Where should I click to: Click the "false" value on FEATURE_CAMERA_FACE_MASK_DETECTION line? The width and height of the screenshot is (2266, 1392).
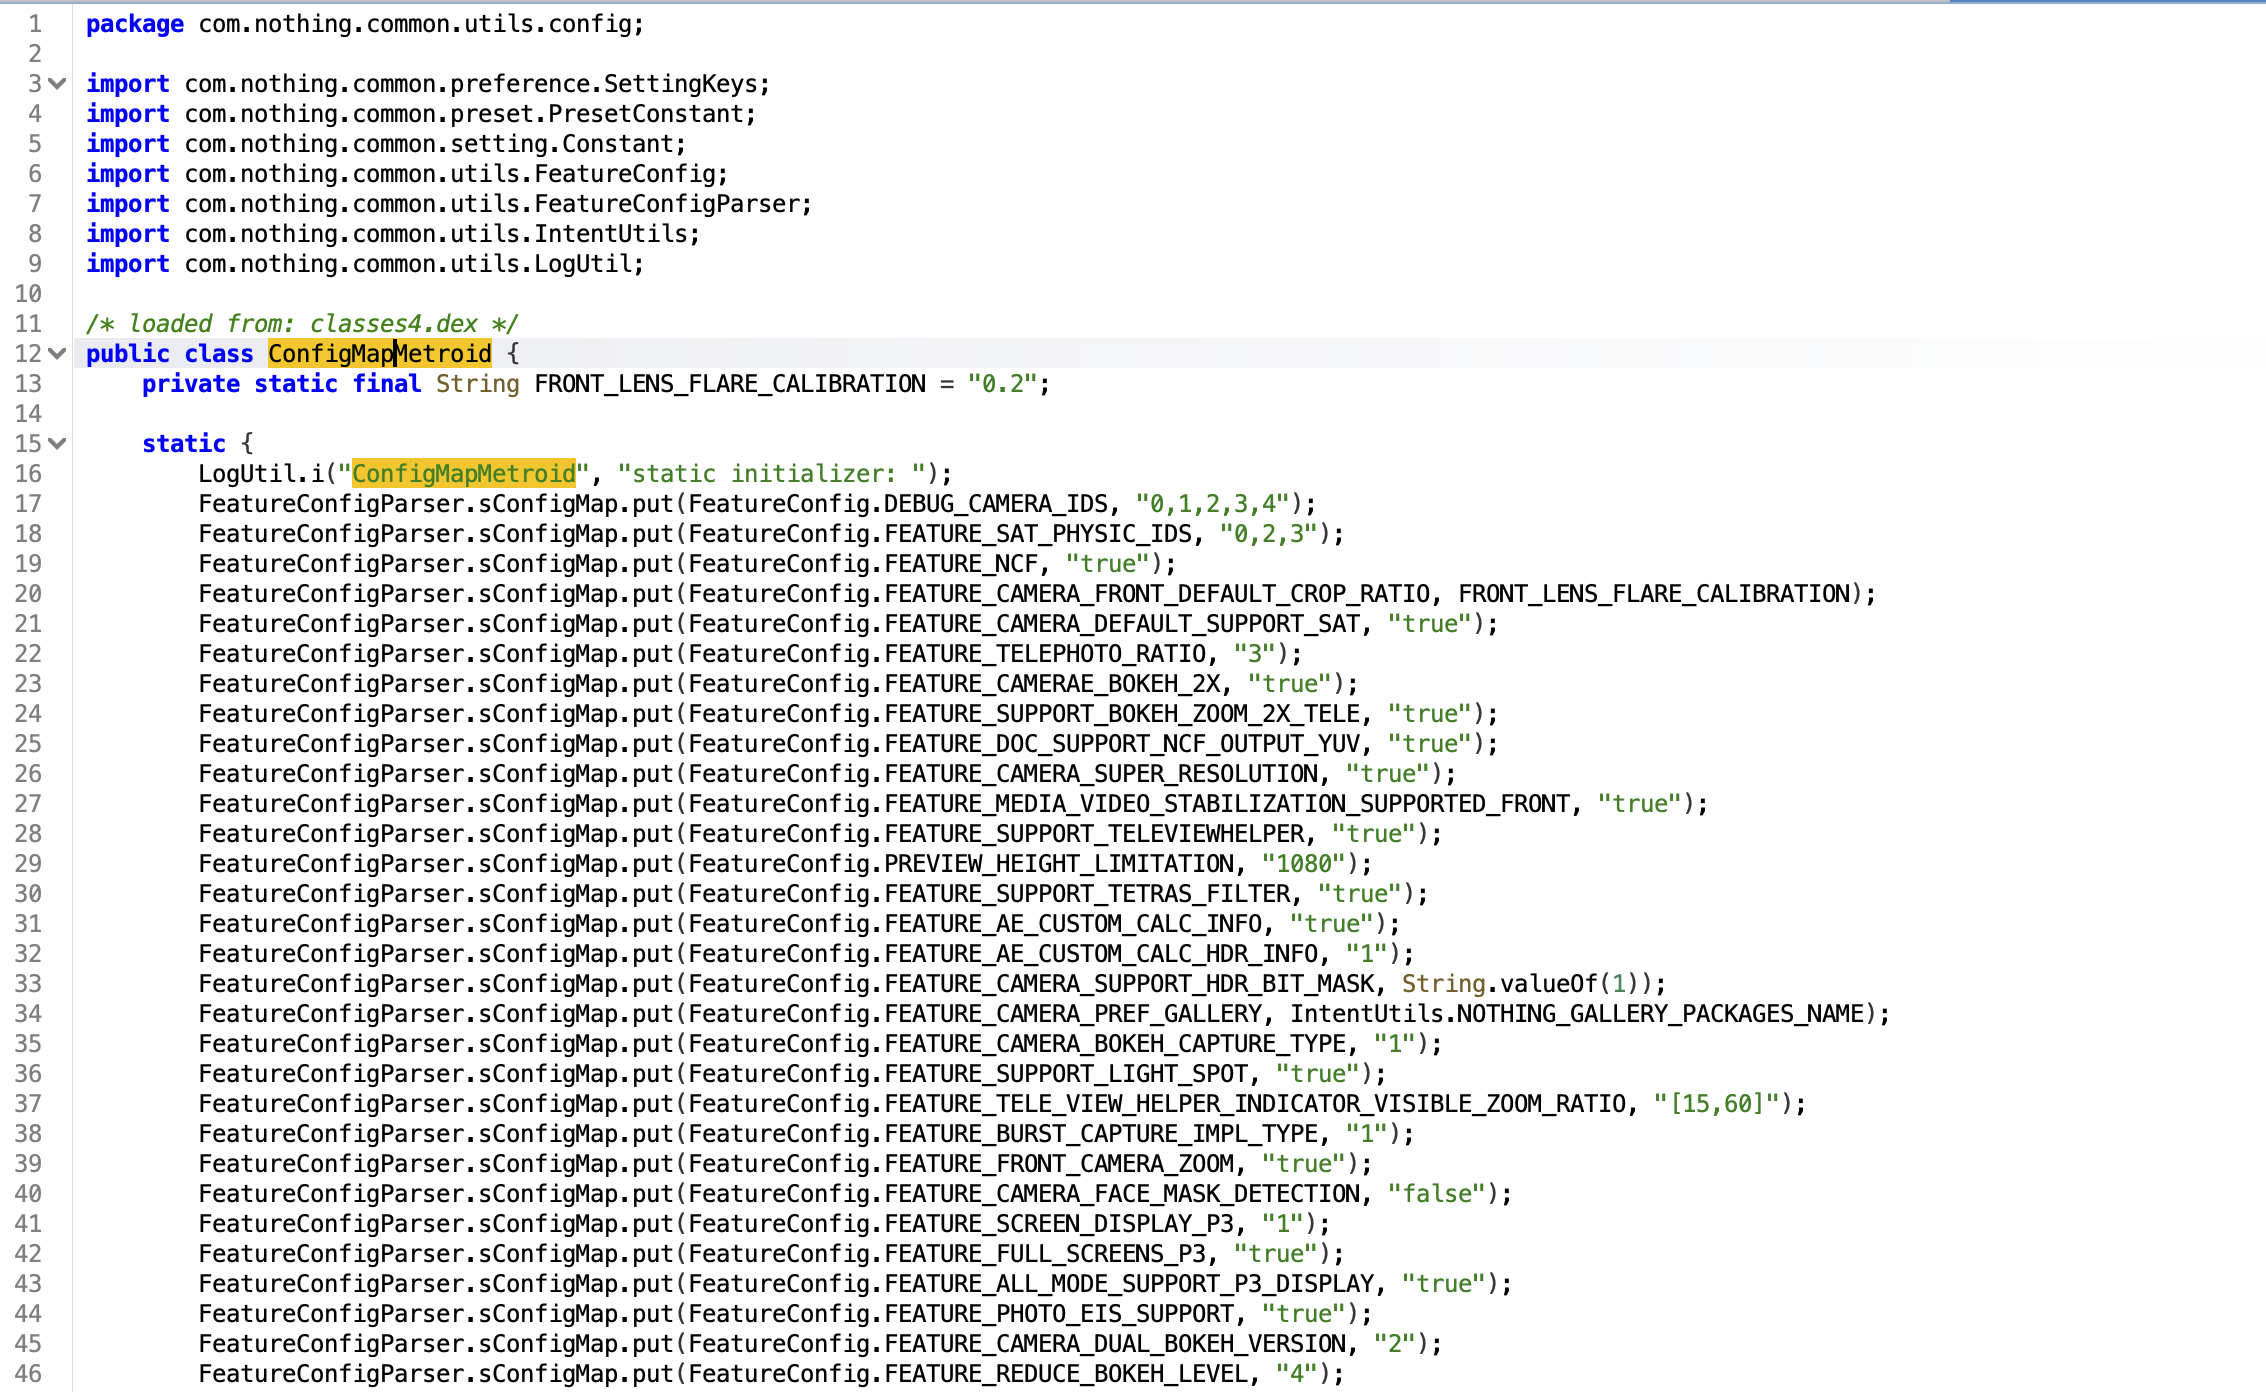pyautogui.click(x=1435, y=1193)
